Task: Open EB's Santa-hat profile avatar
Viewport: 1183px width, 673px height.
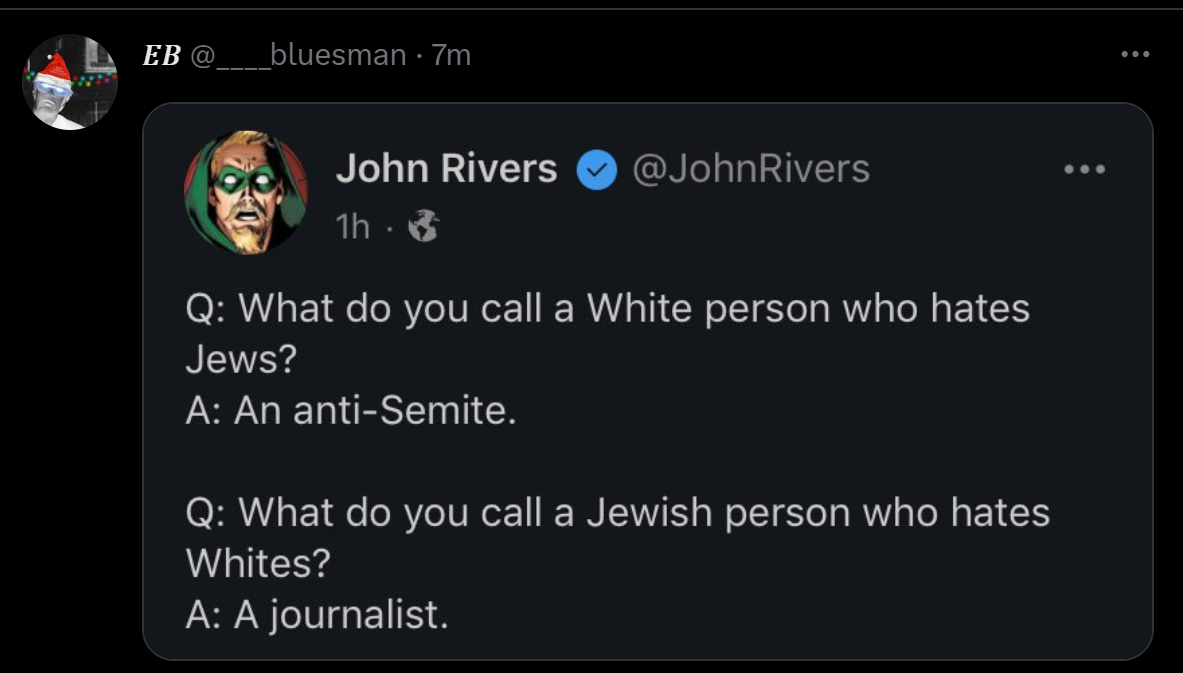Action: click(70, 82)
